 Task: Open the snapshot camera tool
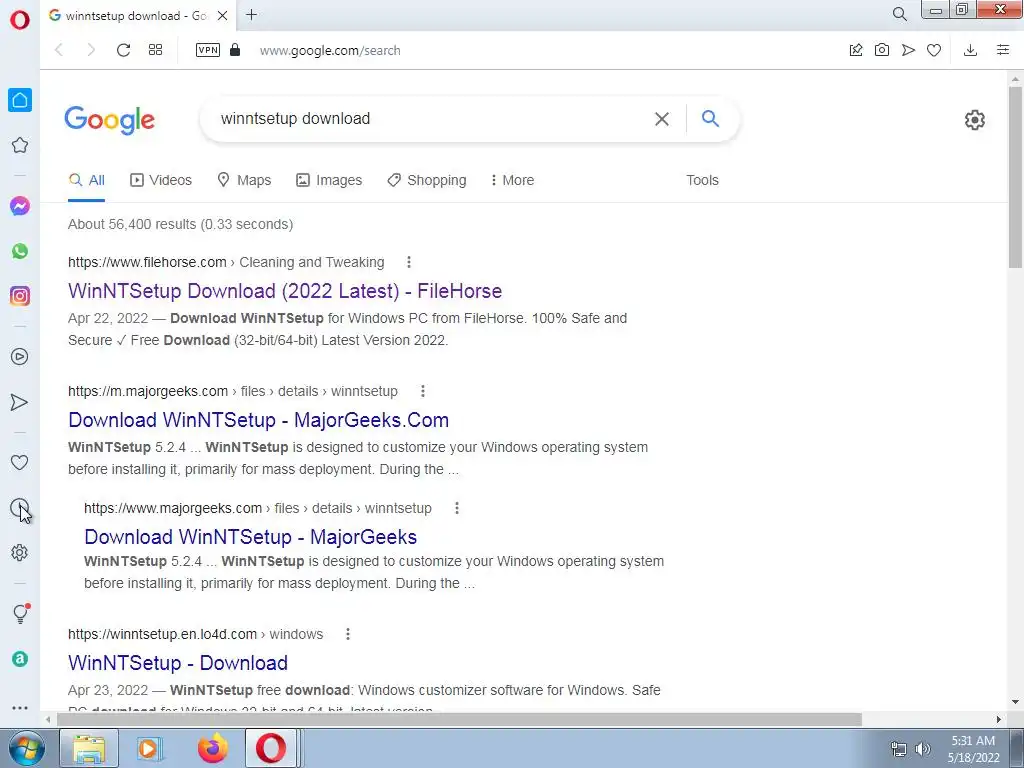click(x=882, y=50)
